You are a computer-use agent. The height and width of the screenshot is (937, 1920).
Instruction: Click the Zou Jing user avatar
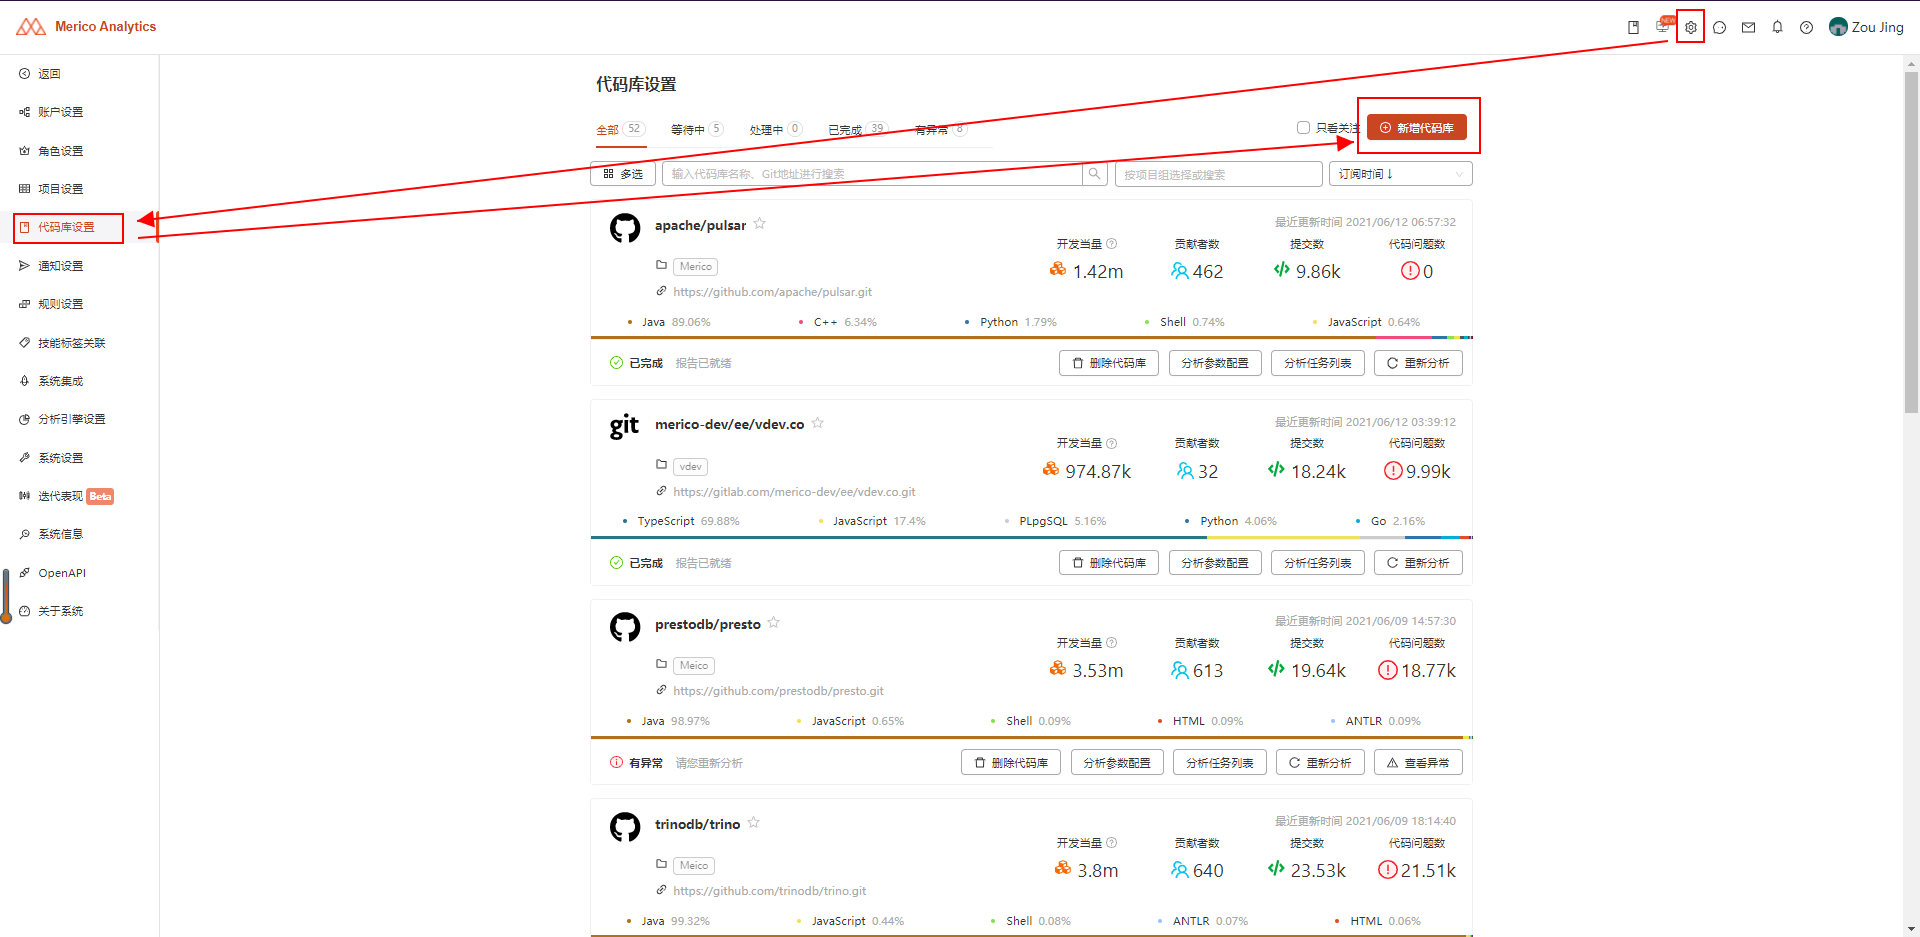click(x=1838, y=27)
